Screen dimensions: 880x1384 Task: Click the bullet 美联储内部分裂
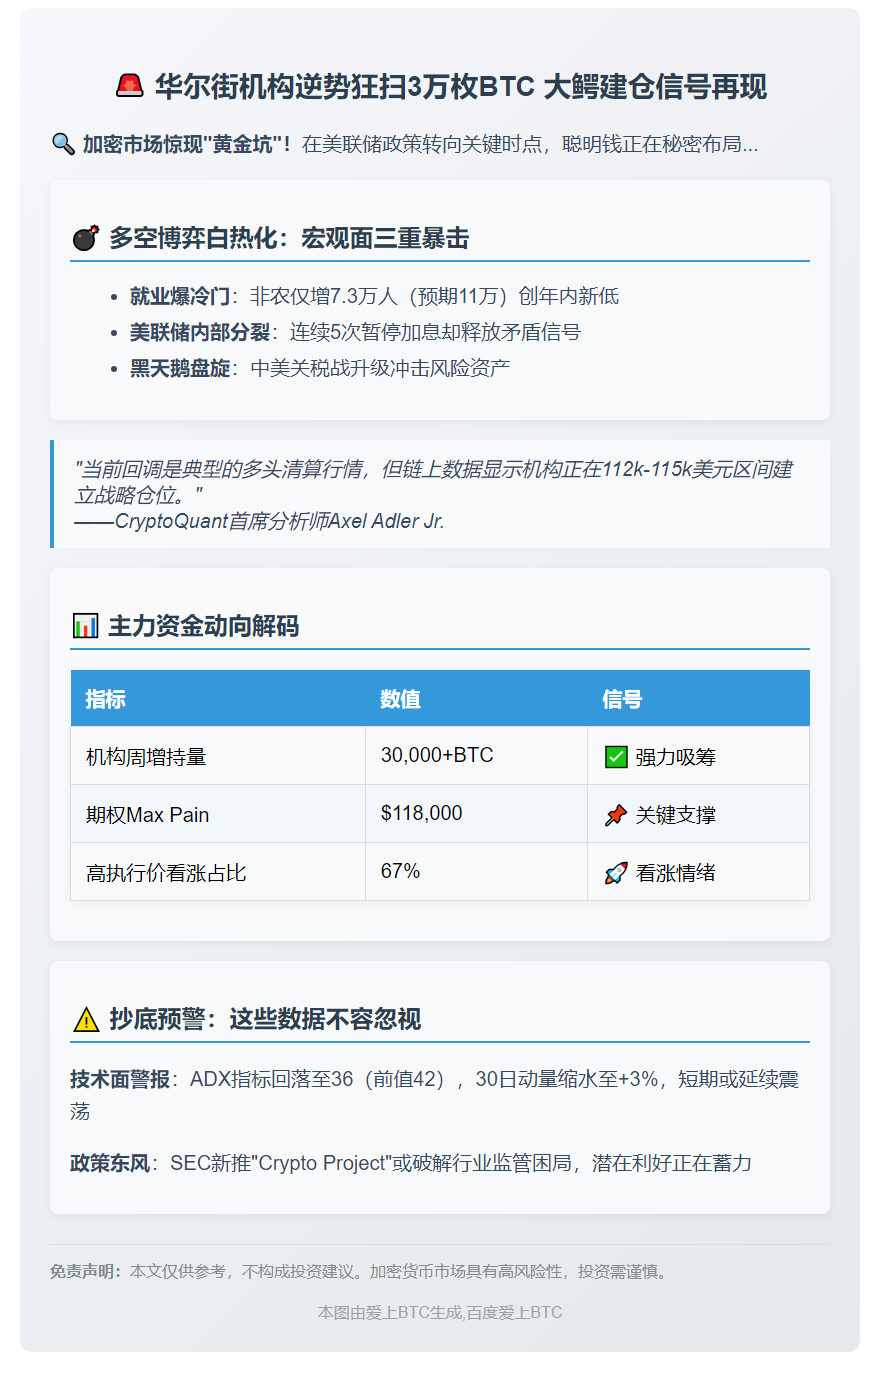pos(200,332)
